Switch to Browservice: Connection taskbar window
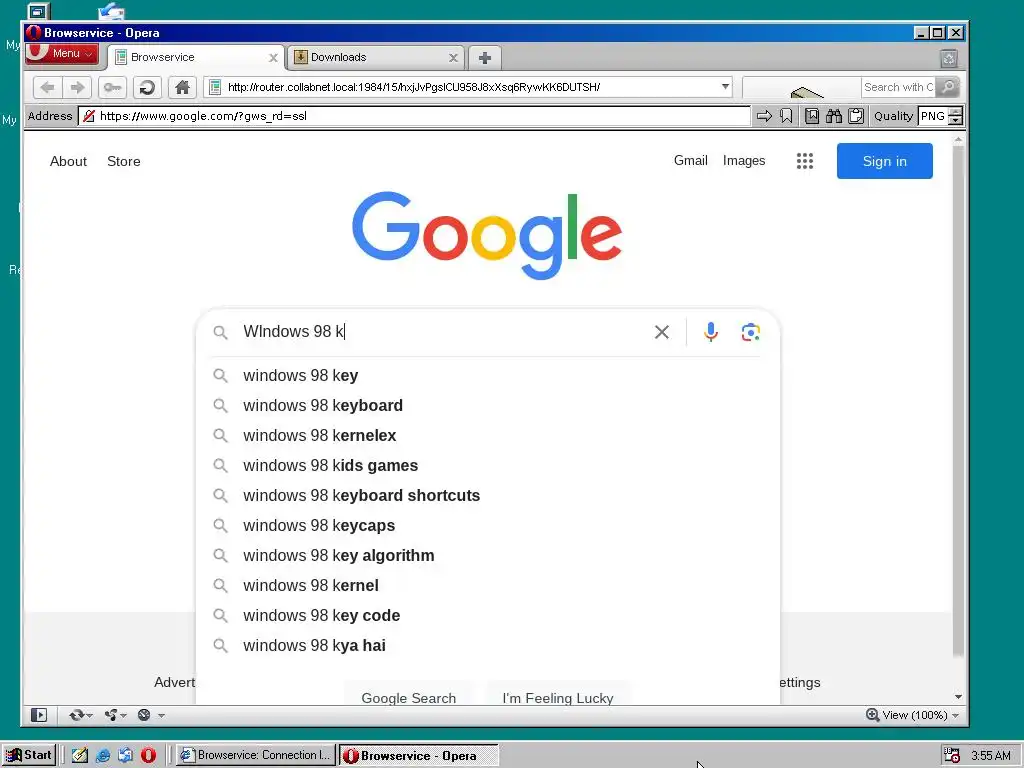The width and height of the screenshot is (1024, 768). tap(256, 756)
